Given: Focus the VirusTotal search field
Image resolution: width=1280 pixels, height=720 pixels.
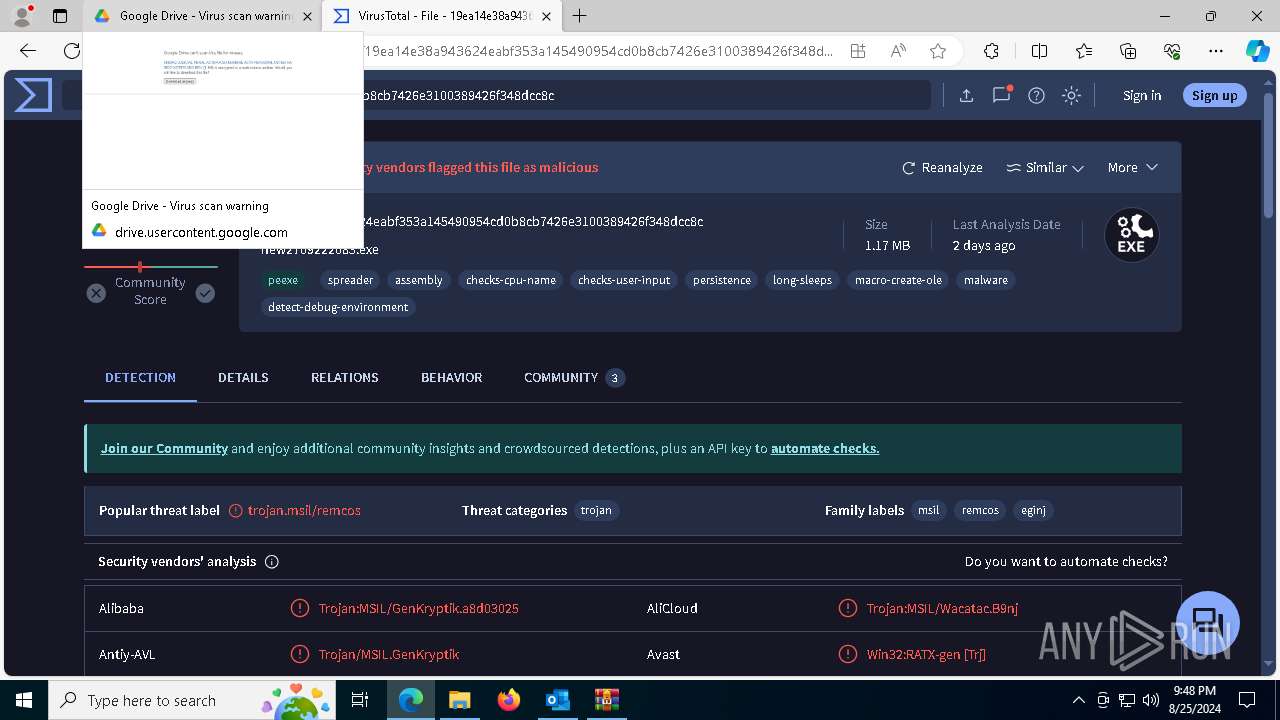Looking at the screenshot, I should pos(496,95).
